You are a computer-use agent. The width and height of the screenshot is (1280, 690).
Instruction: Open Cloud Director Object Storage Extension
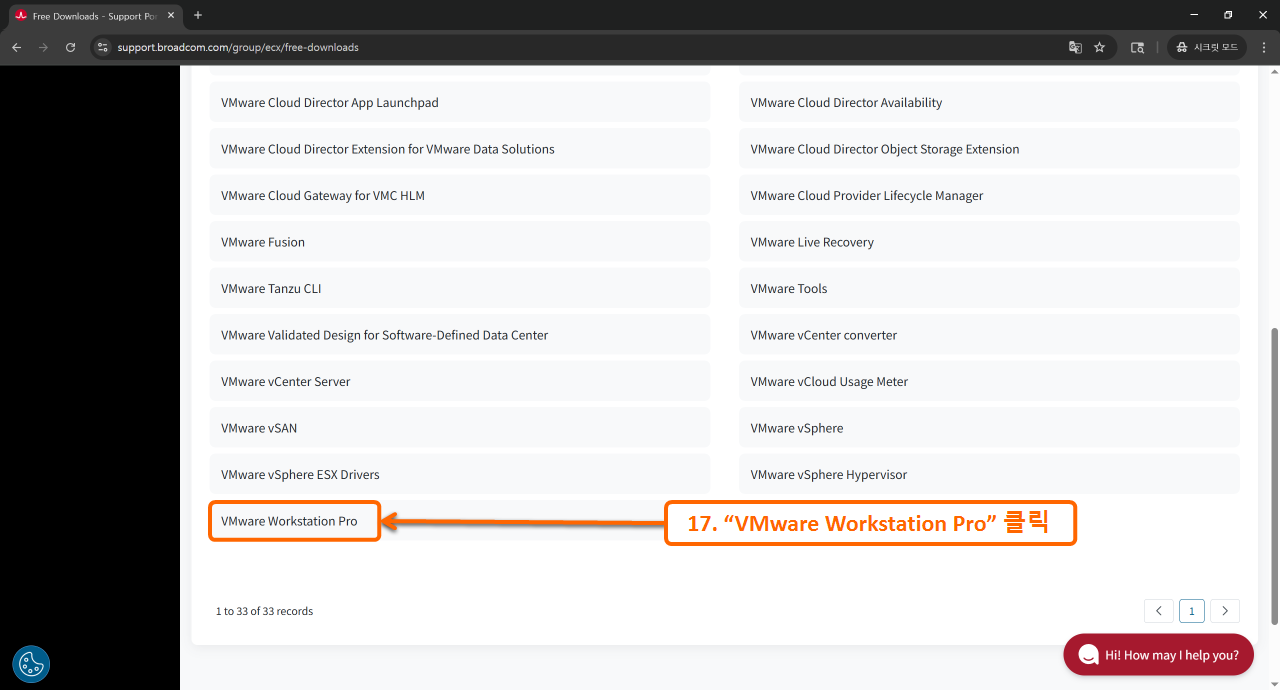[x=989, y=149]
